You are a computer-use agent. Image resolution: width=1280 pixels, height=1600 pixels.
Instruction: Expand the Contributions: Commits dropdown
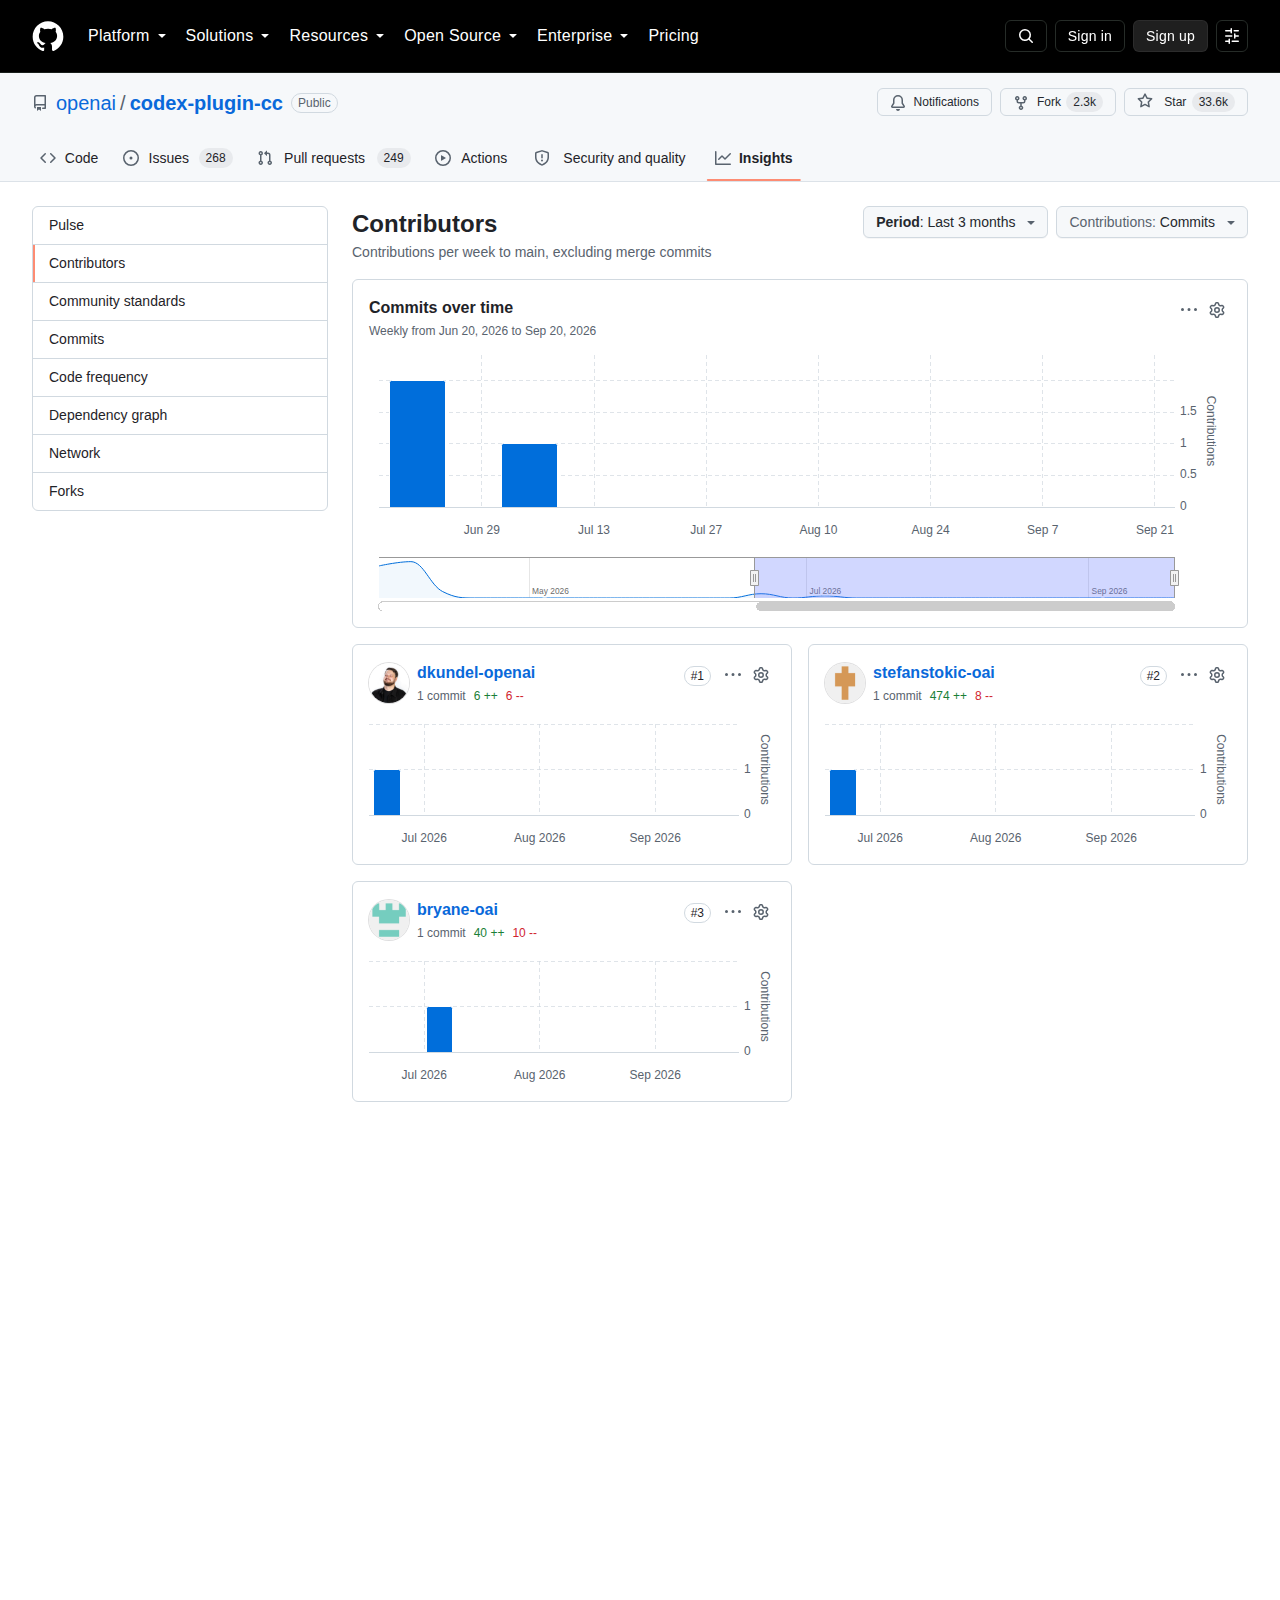(x=1152, y=222)
